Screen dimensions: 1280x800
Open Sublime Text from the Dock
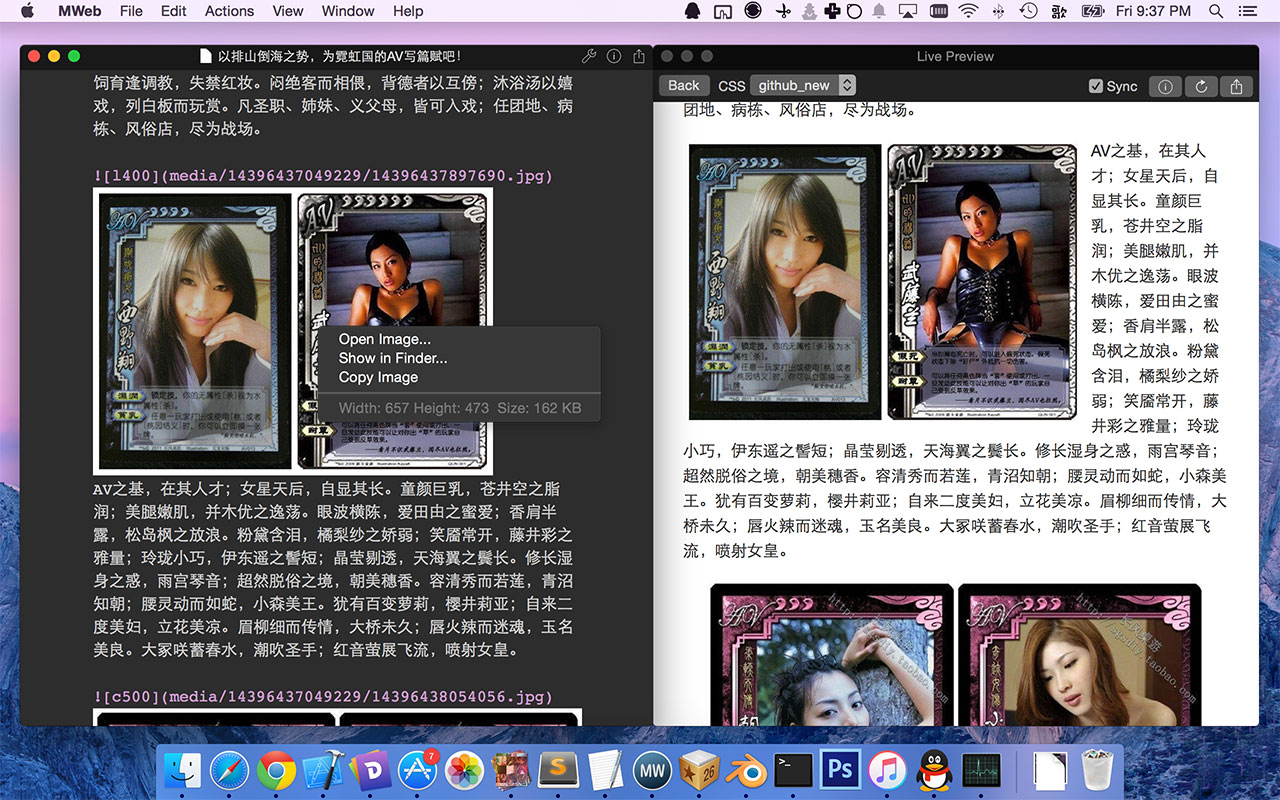coord(558,770)
